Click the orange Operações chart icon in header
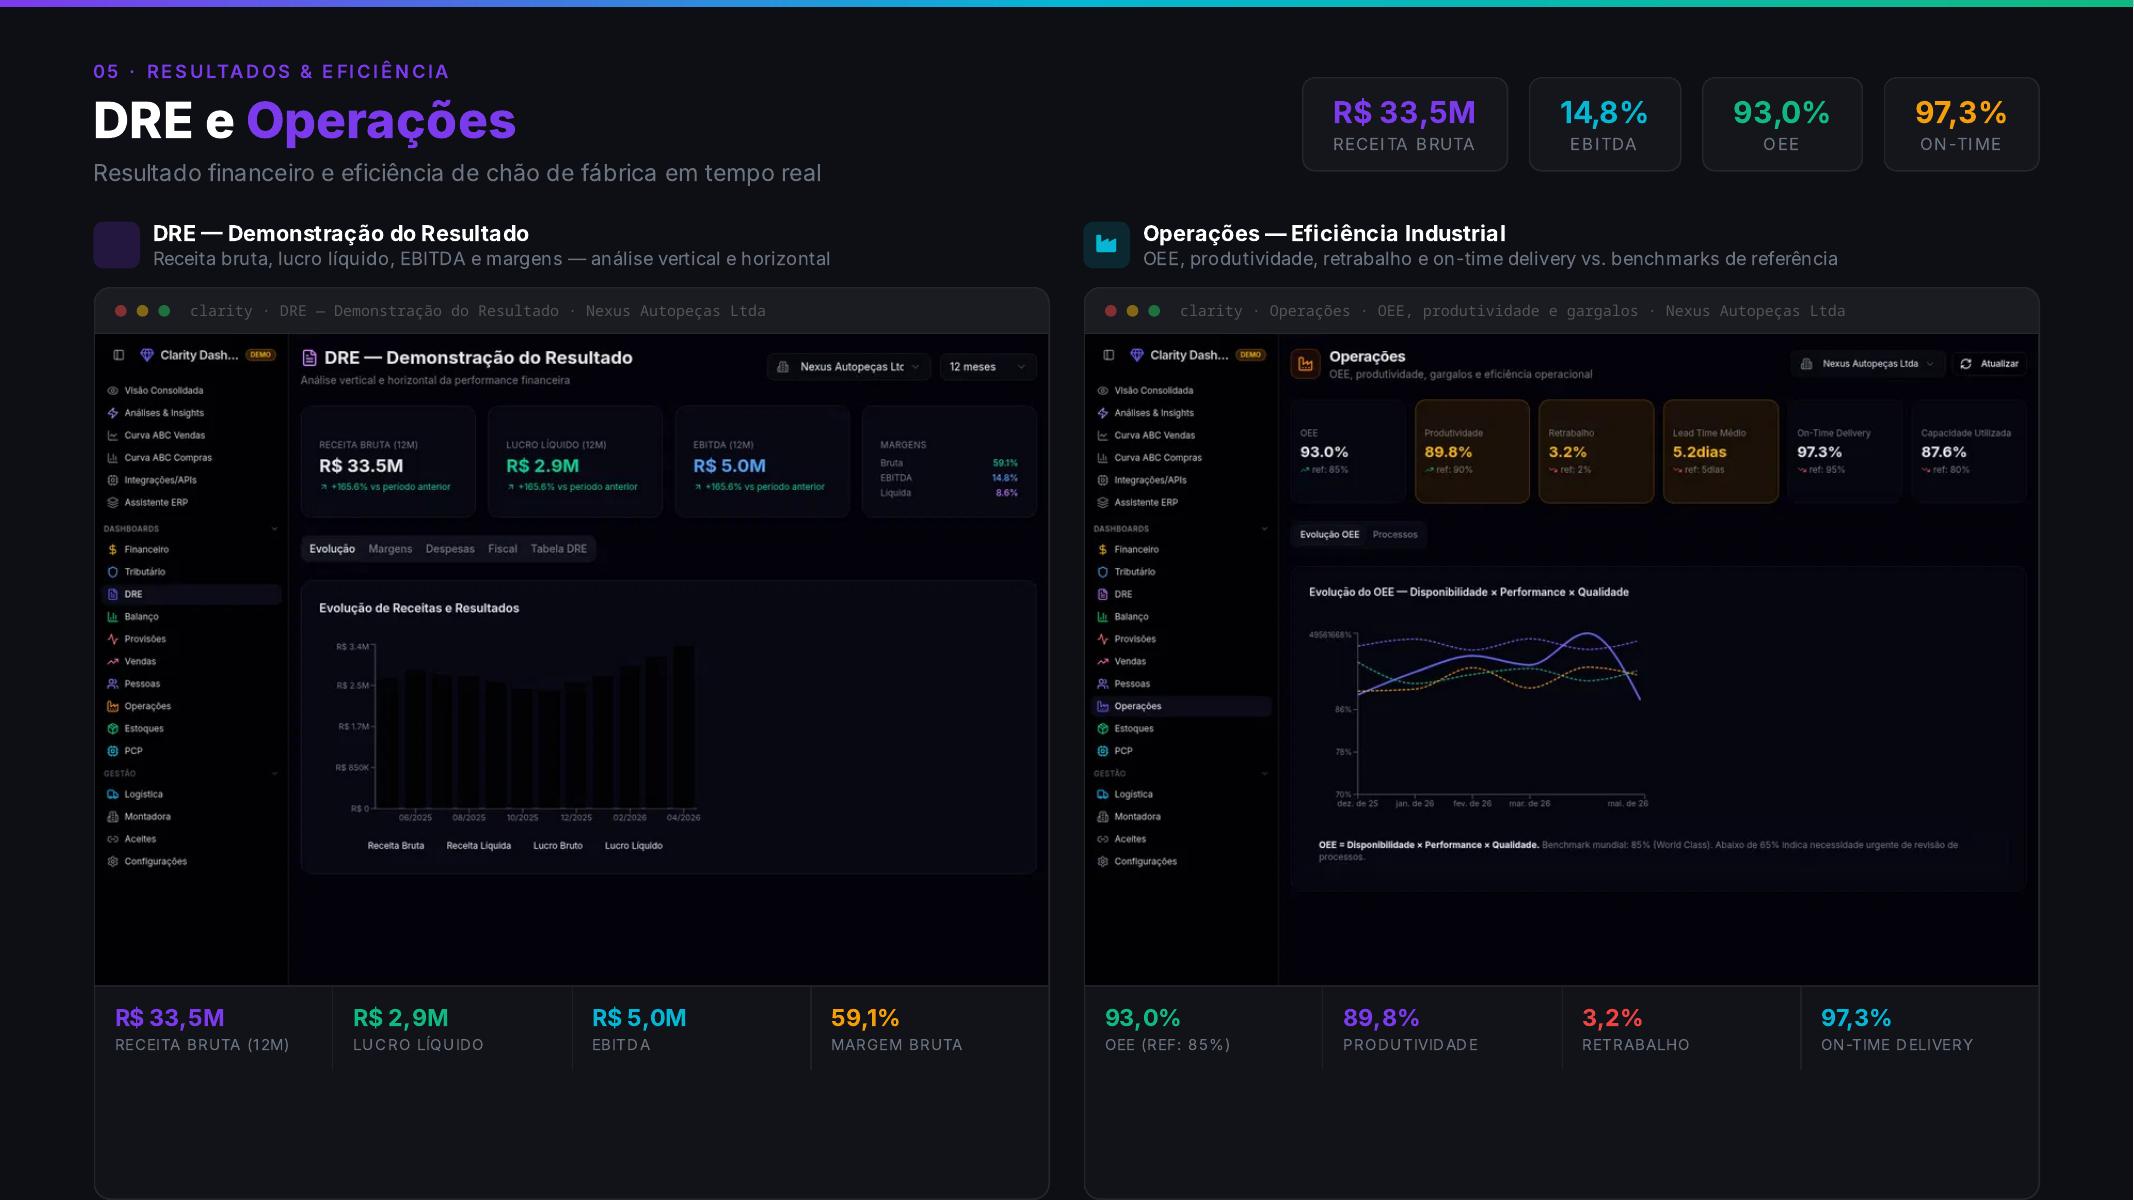The image size is (2134, 1200). [1305, 364]
